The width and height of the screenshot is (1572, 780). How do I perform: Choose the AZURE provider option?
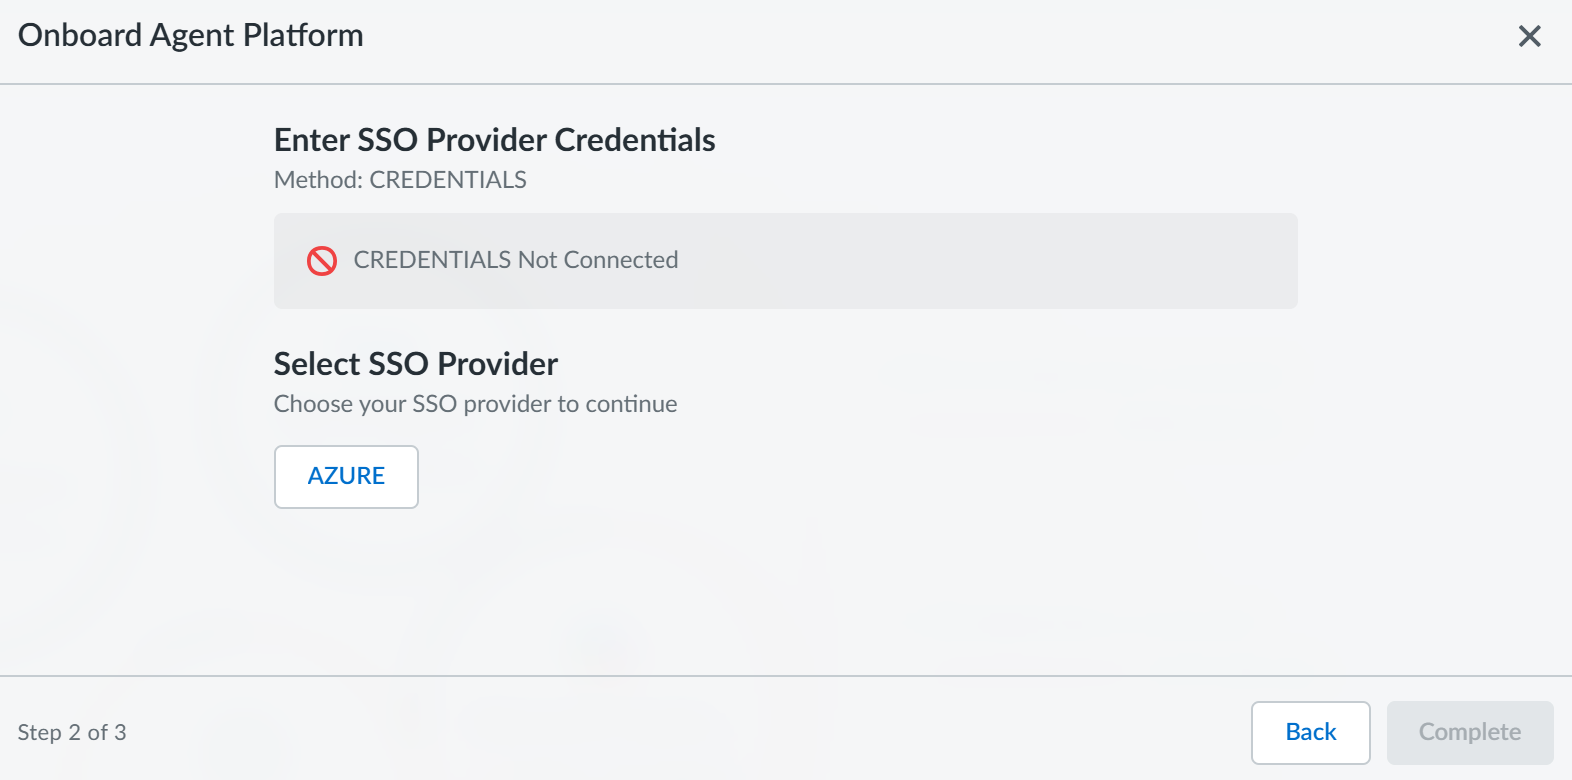click(346, 476)
